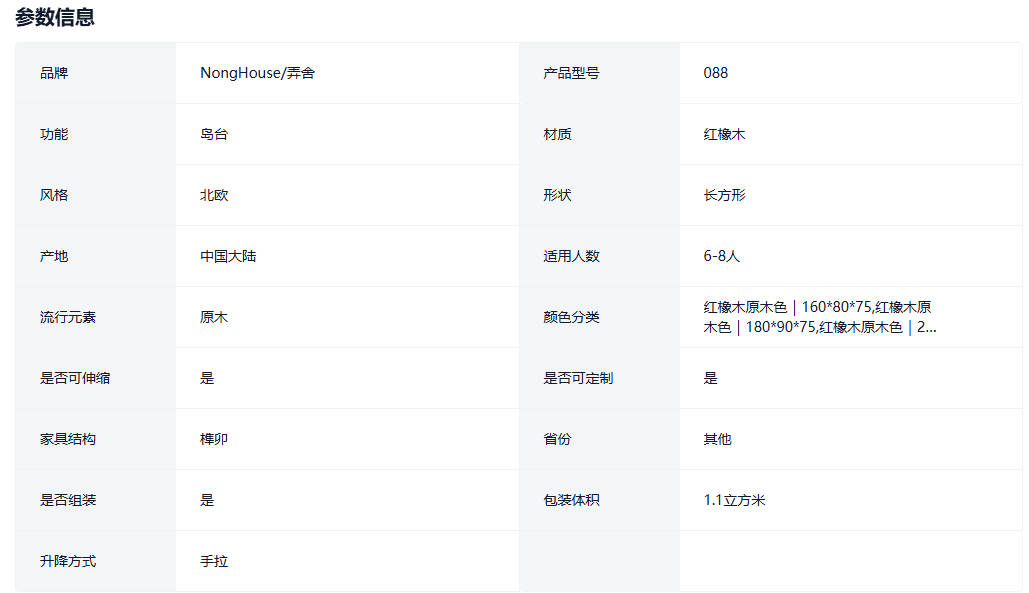Screen dimensions: 1029x593
Task: Click the 参数信息 section heading
Action: [55, 17]
